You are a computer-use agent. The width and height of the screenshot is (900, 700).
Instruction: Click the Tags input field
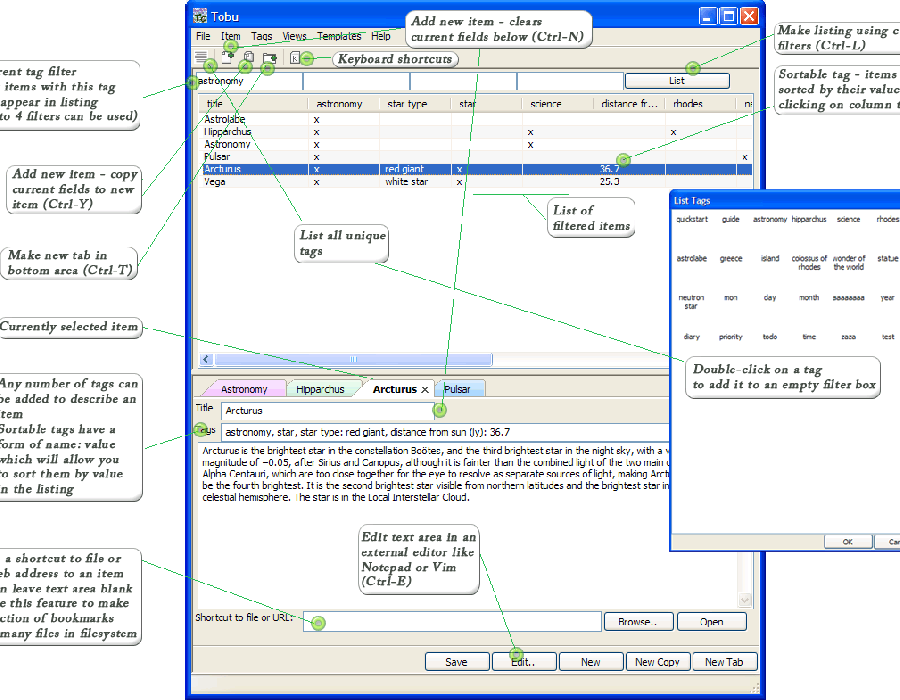tap(445, 432)
